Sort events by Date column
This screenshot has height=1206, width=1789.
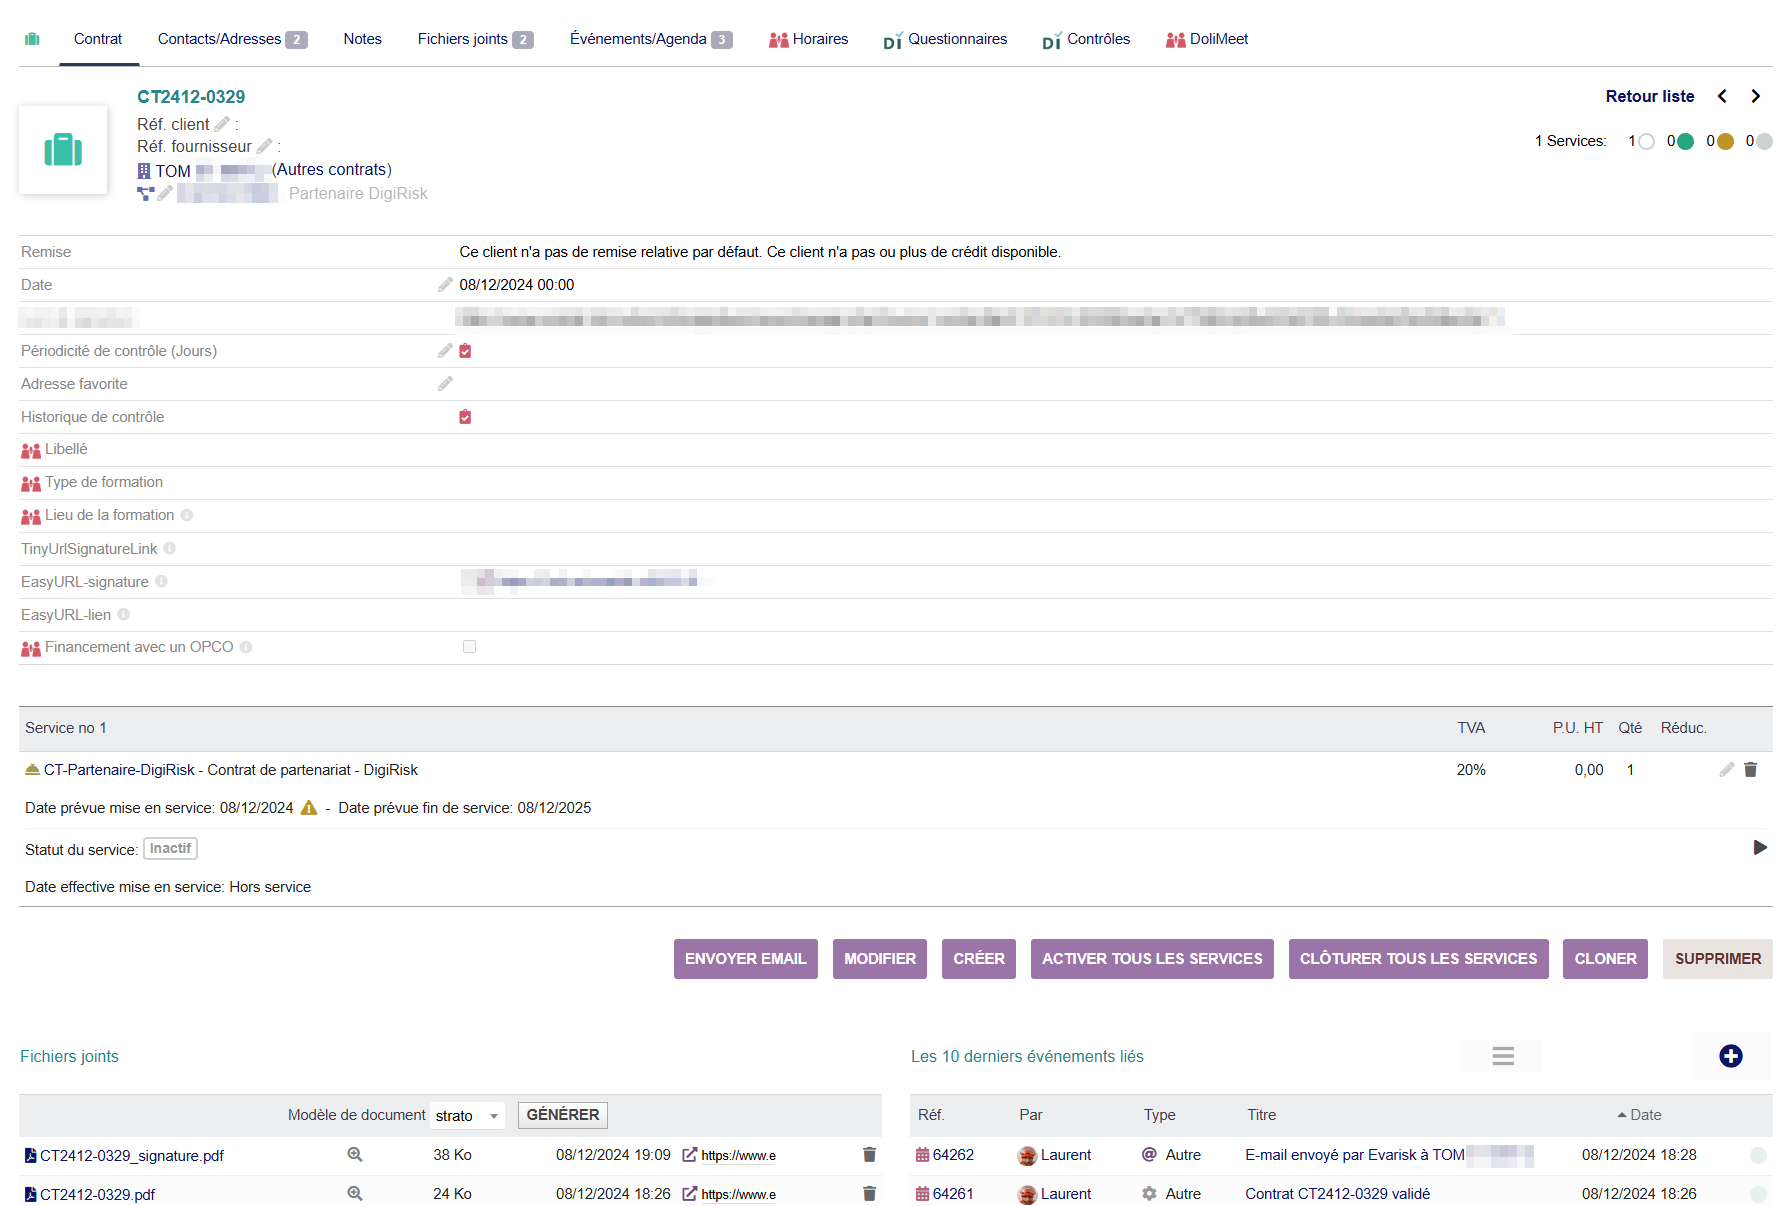1644,1115
